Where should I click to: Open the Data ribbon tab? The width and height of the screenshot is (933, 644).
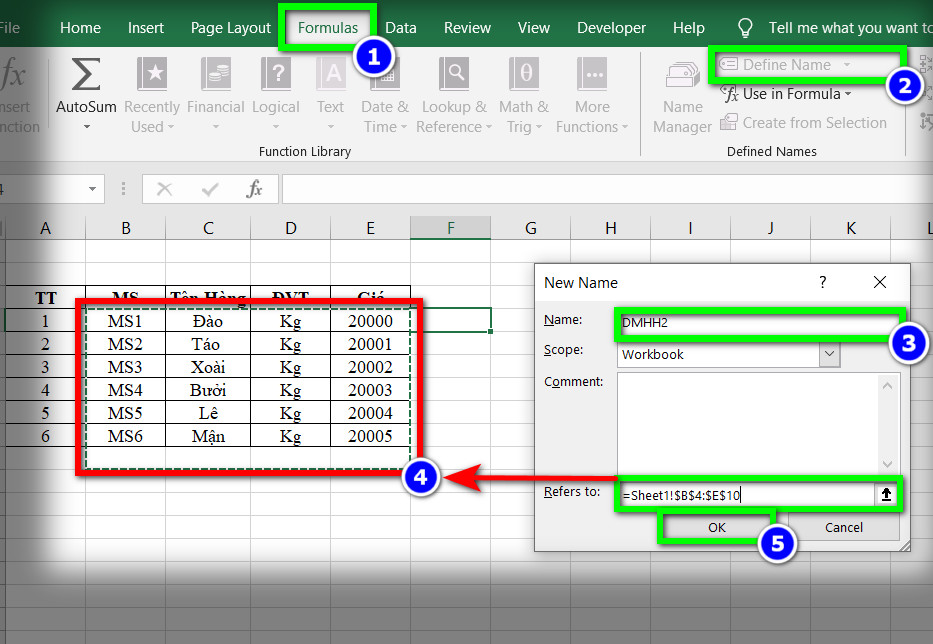[x=400, y=27]
